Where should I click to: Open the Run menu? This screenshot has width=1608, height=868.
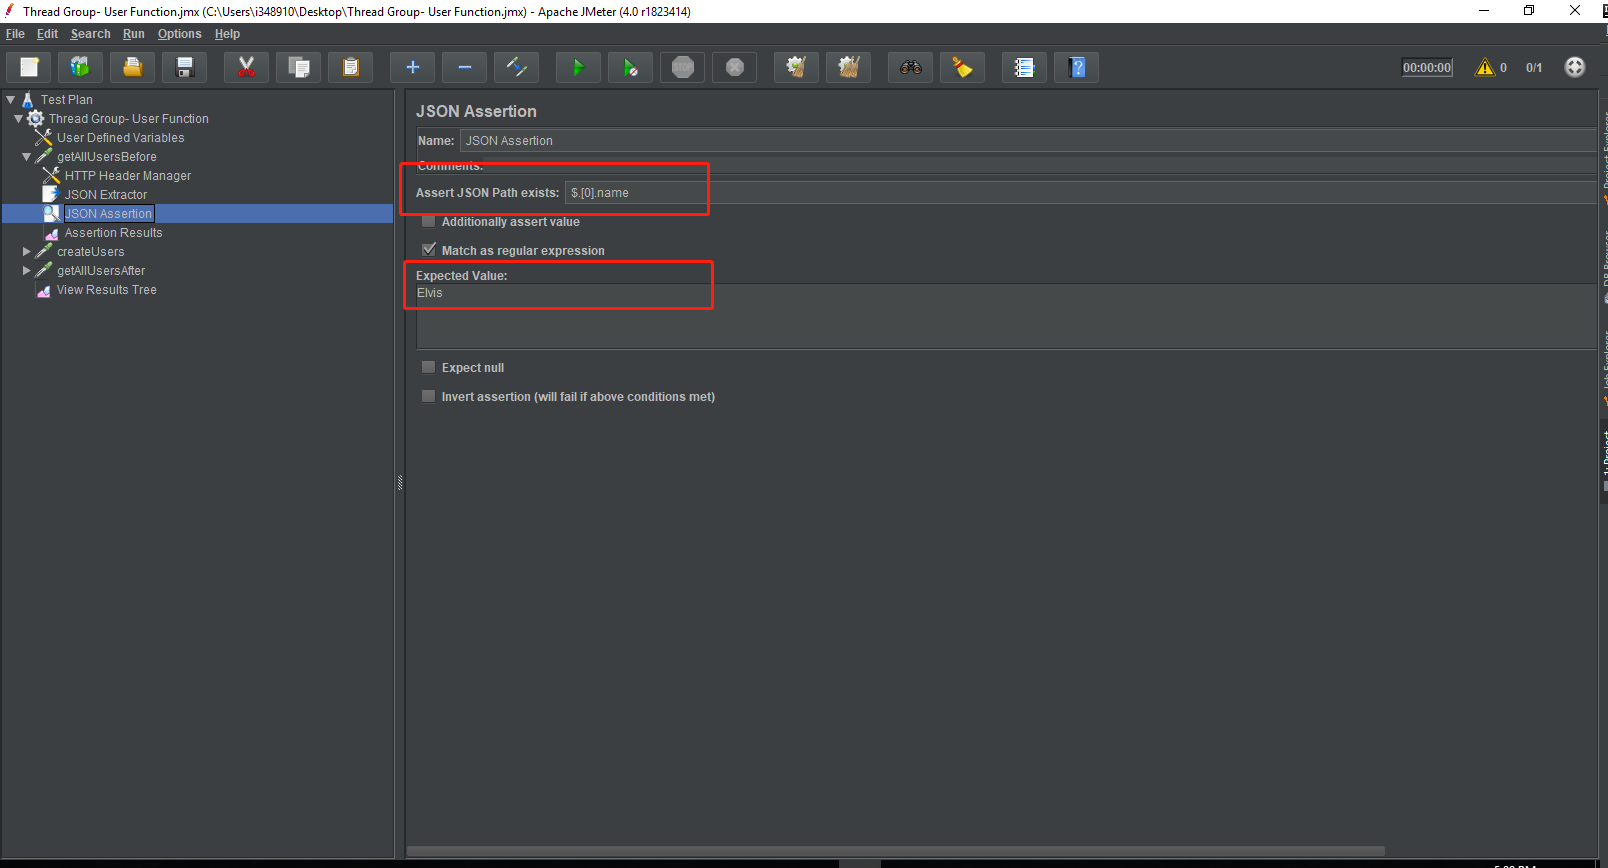[134, 34]
